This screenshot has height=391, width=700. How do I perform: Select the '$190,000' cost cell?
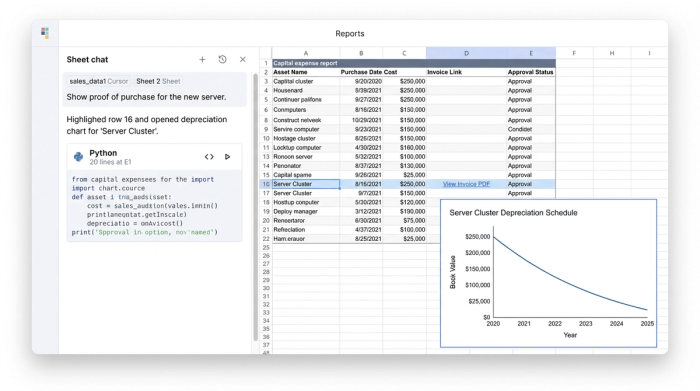tap(404, 212)
